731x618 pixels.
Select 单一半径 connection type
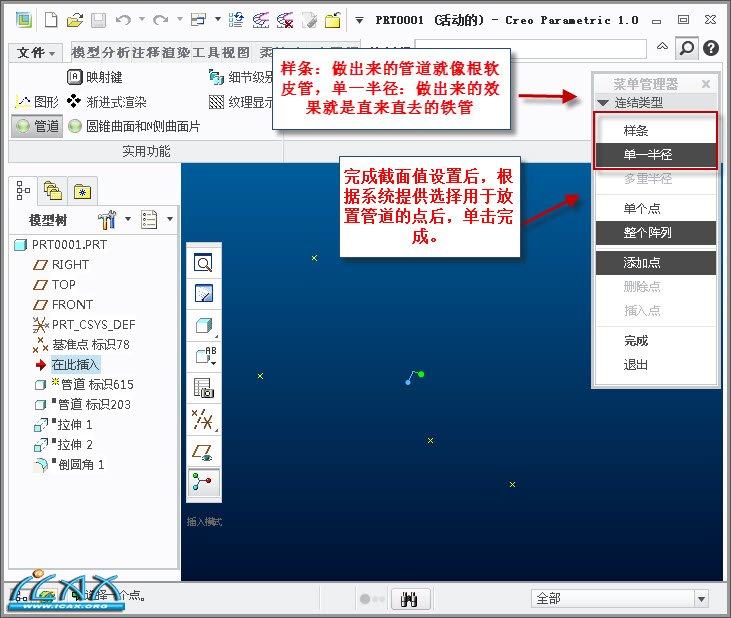click(655, 154)
